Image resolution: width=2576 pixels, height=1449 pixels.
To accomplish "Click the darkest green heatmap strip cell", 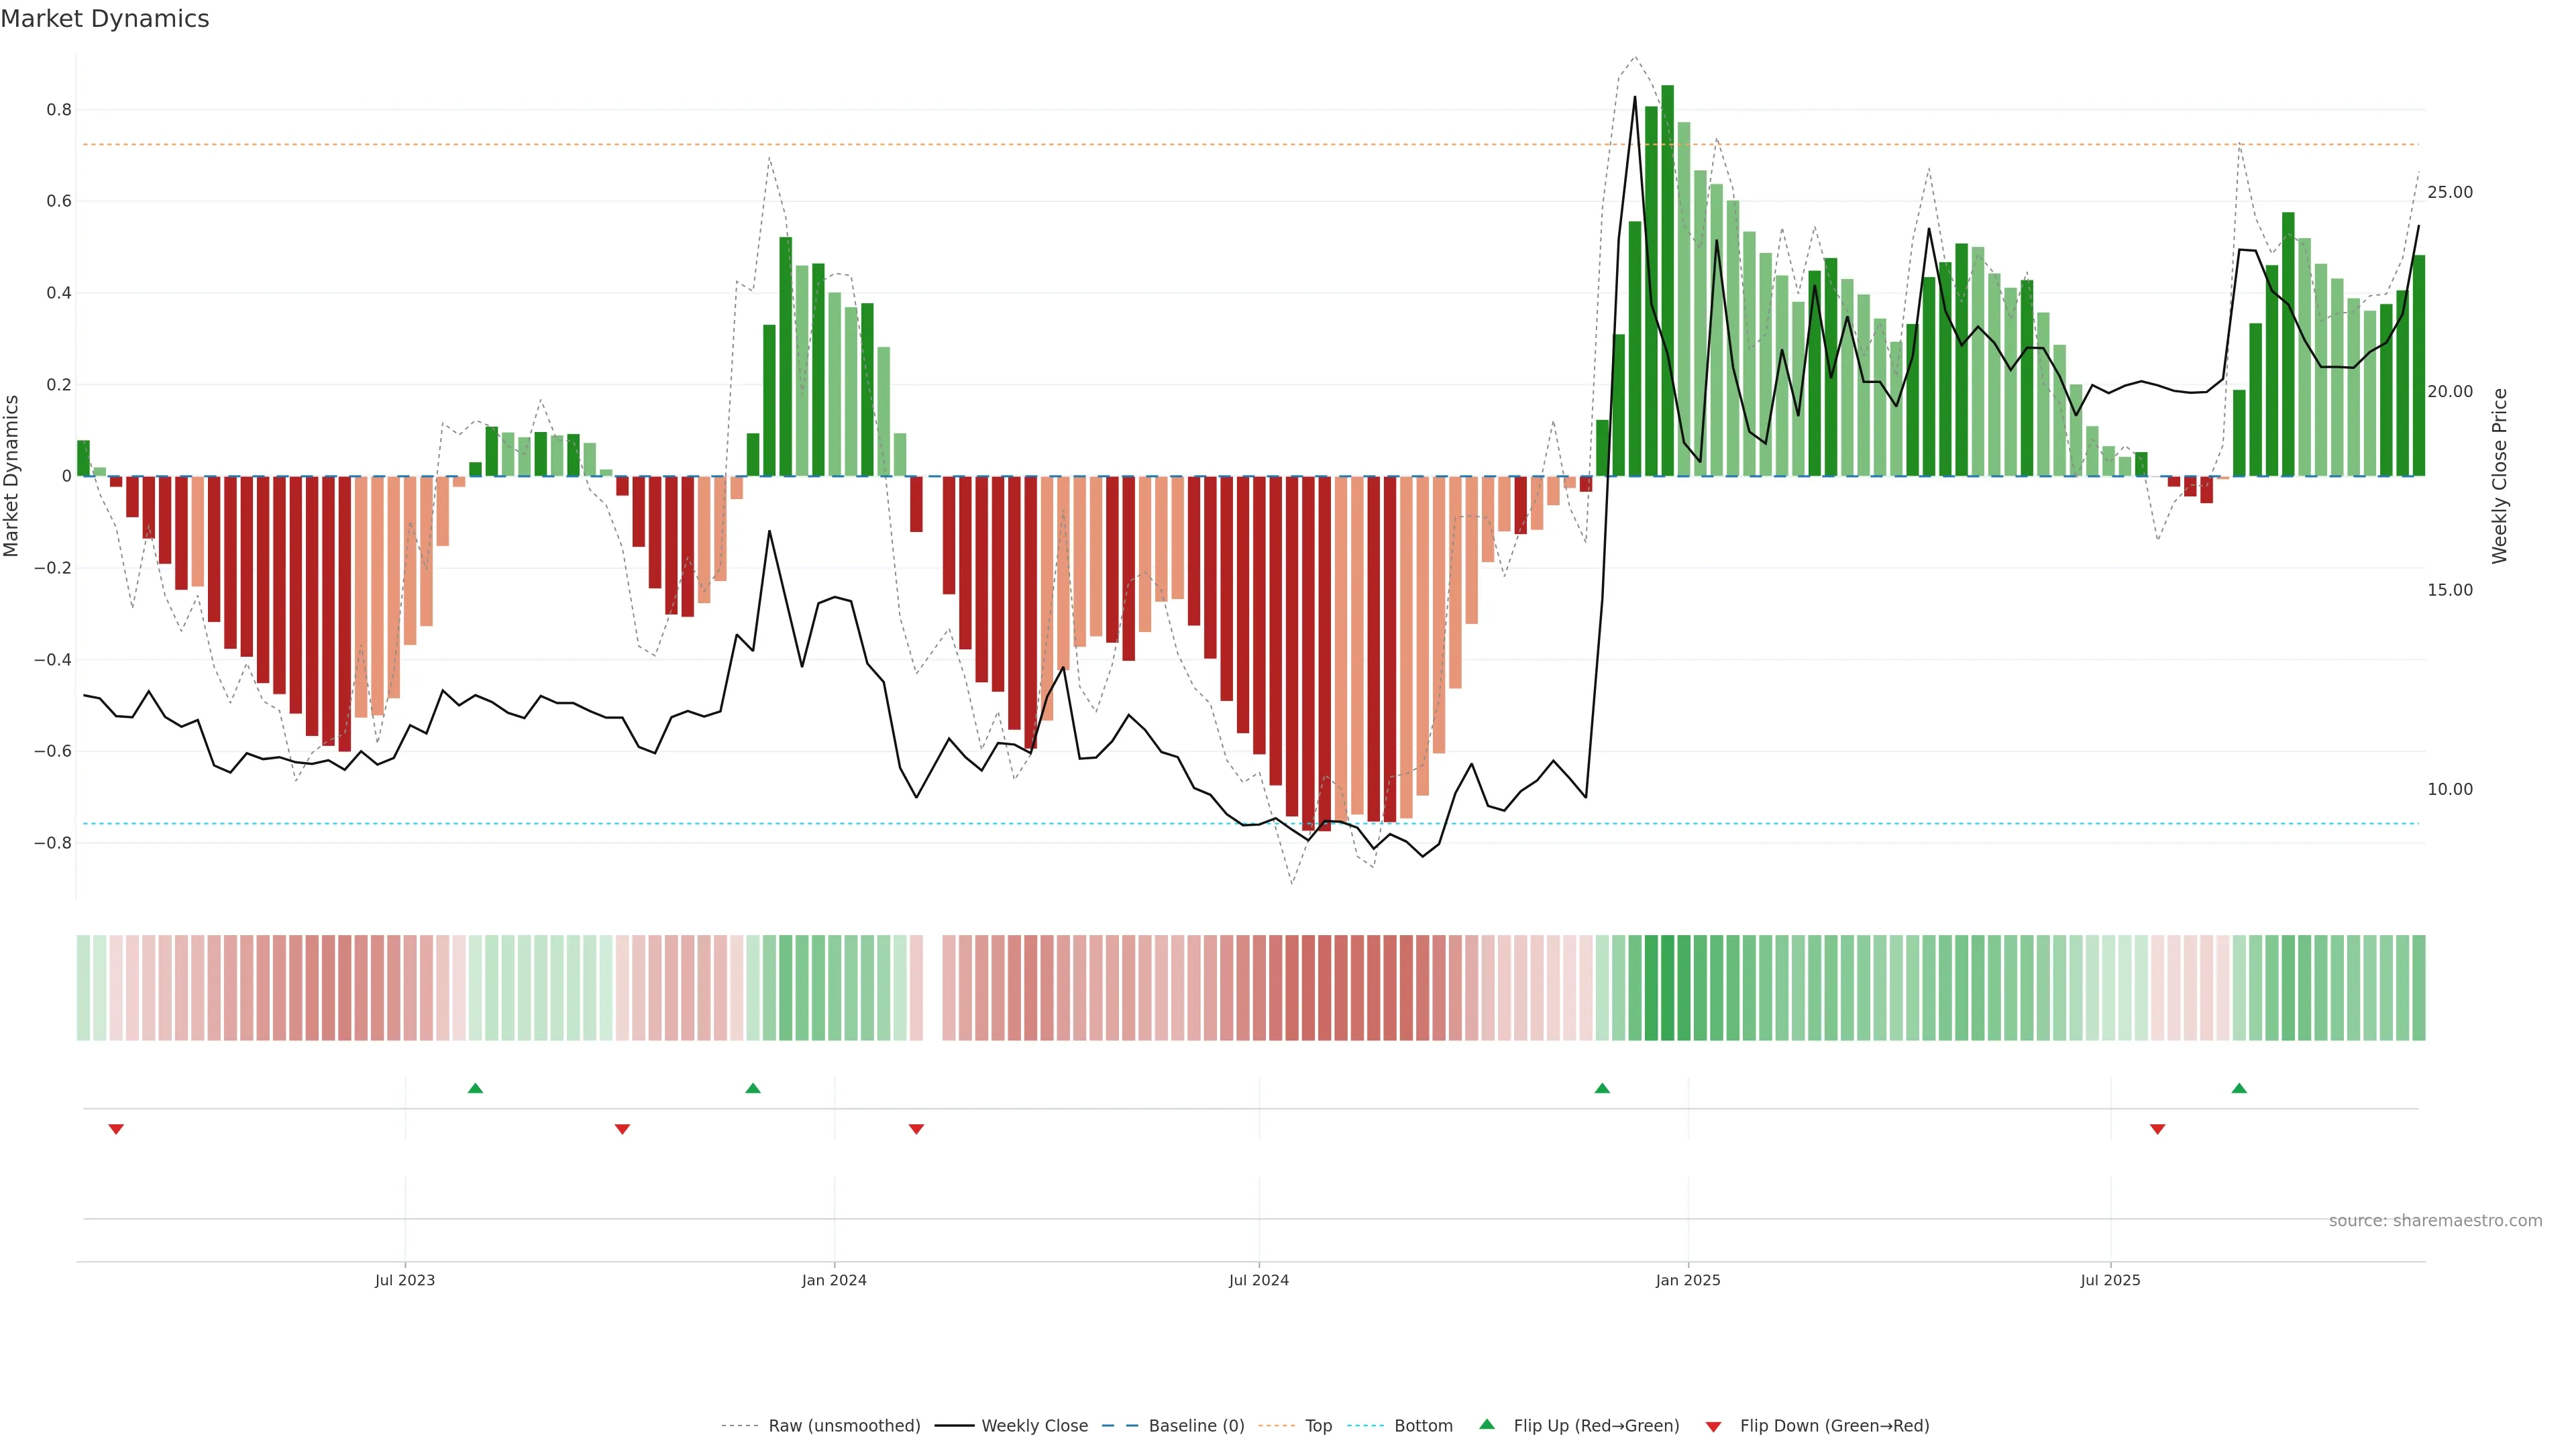I will pyautogui.click(x=1667, y=988).
